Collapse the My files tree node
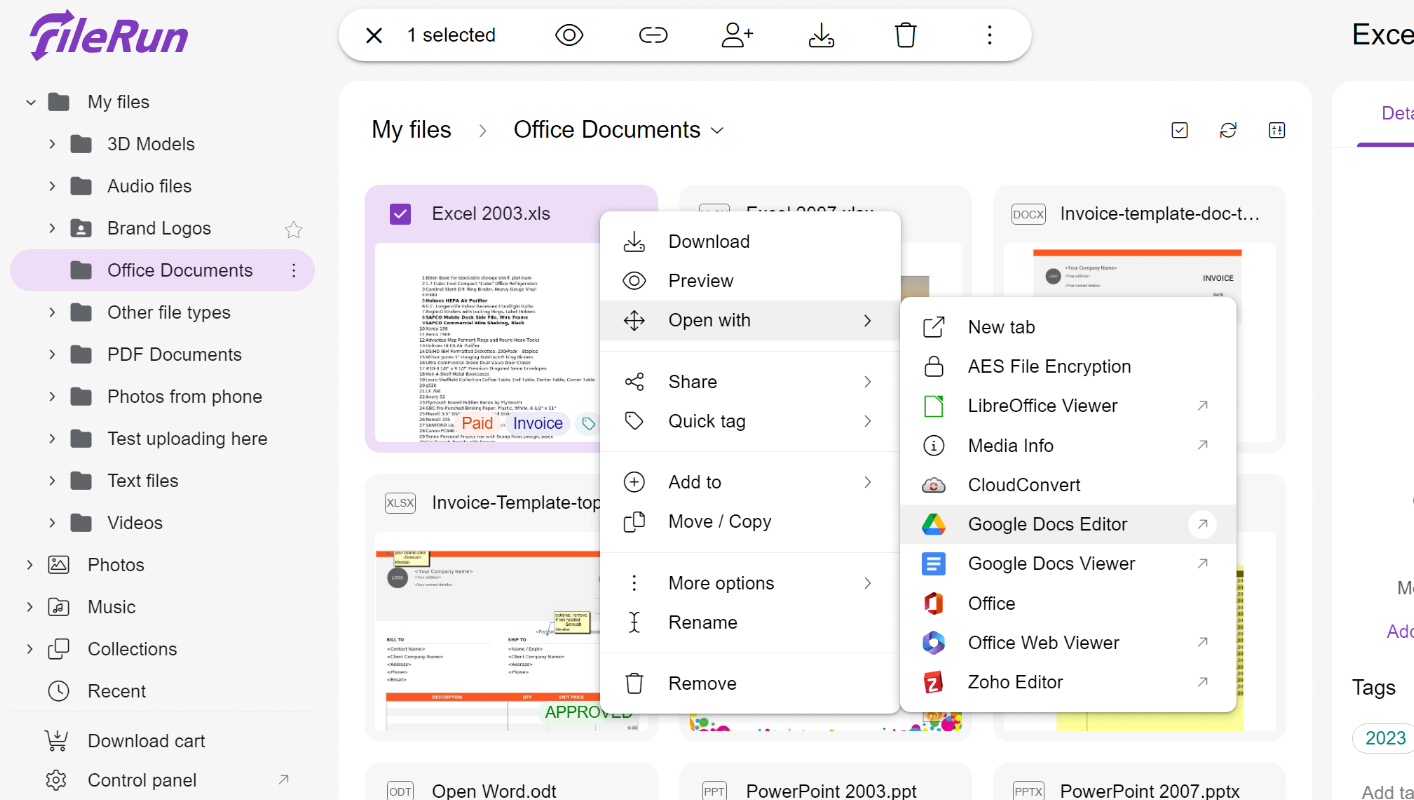 [31, 102]
